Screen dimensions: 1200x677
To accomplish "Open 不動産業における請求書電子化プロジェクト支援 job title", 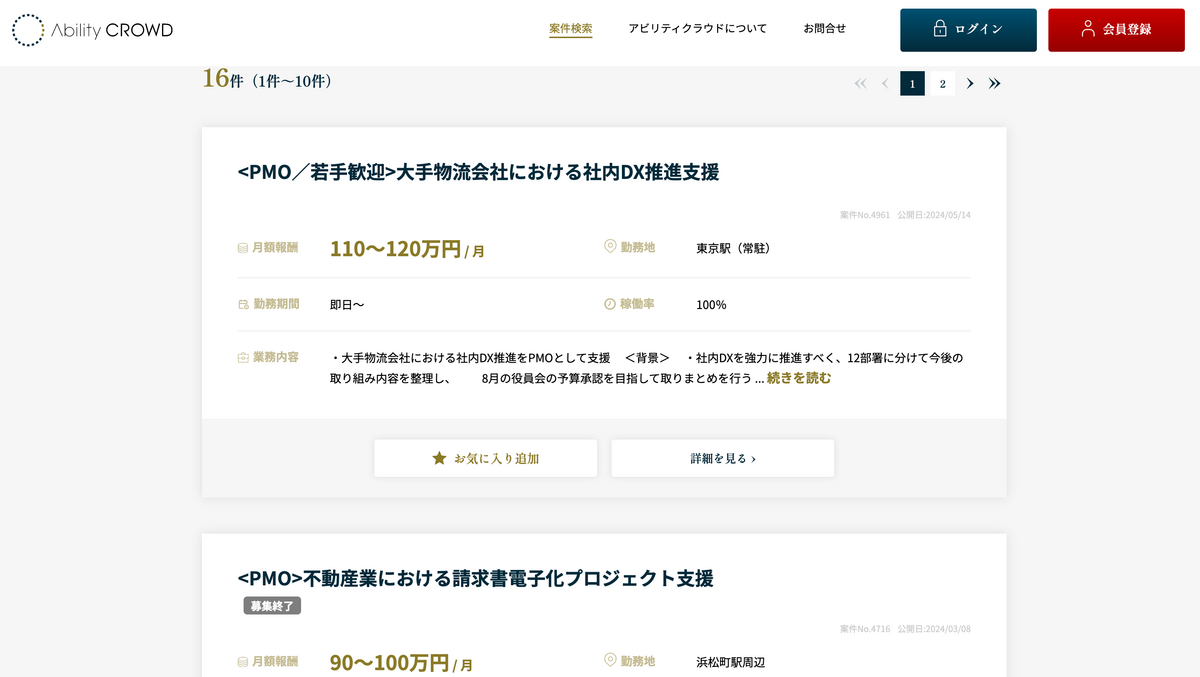I will [x=476, y=578].
